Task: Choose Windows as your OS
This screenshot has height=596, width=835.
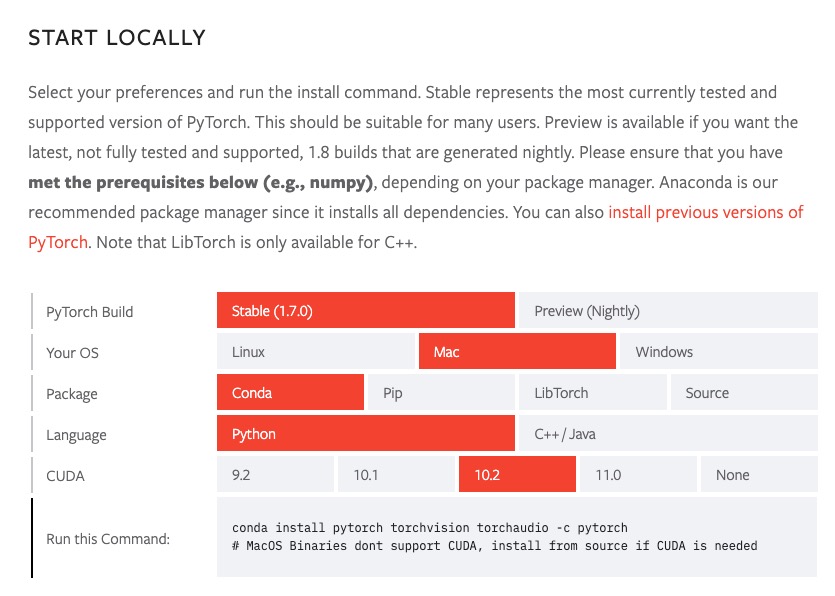Action: pos(718,352)
